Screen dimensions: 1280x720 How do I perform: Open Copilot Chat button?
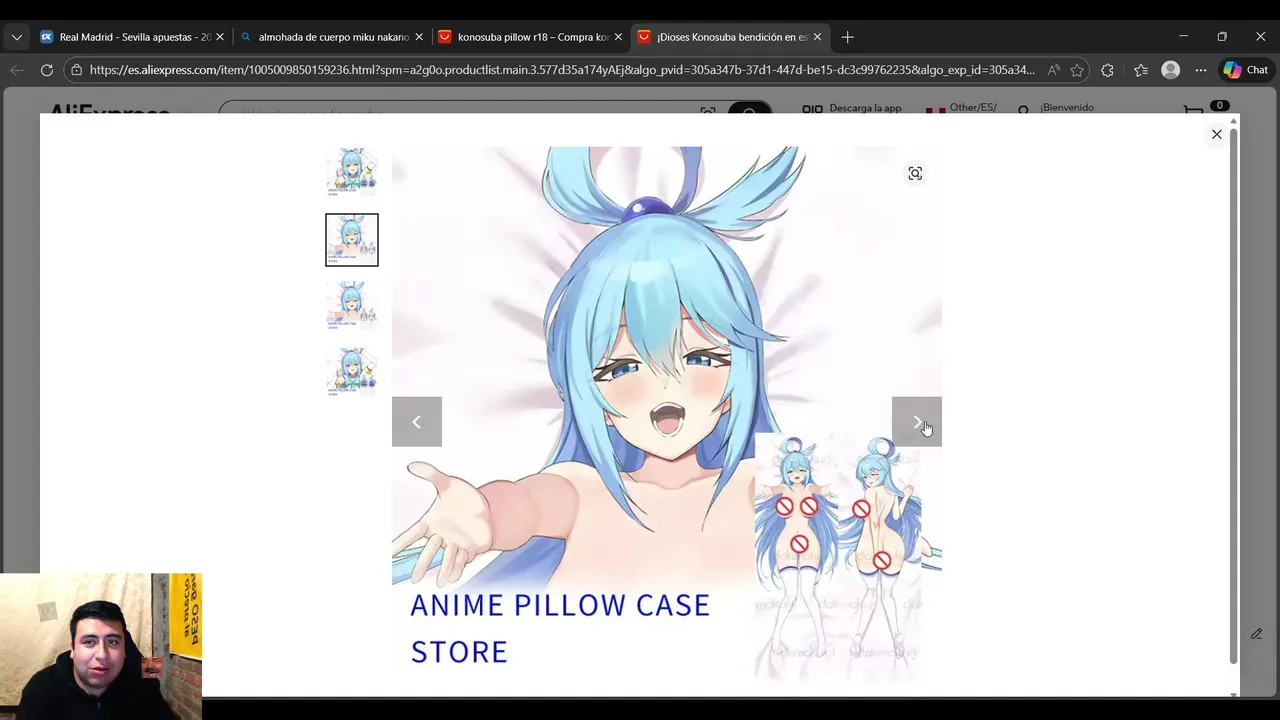tap(1245, 70)
